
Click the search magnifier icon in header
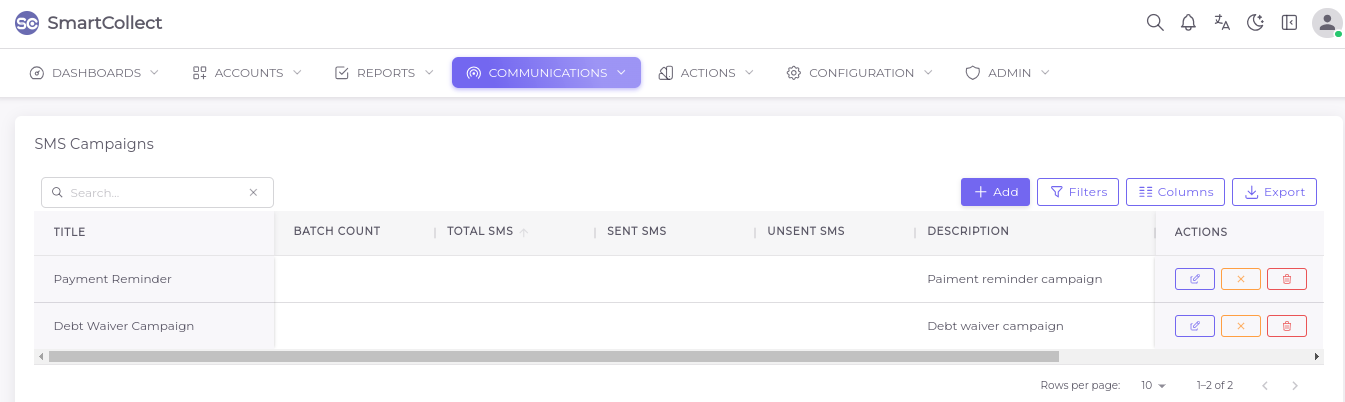(x=1155, y=22)
